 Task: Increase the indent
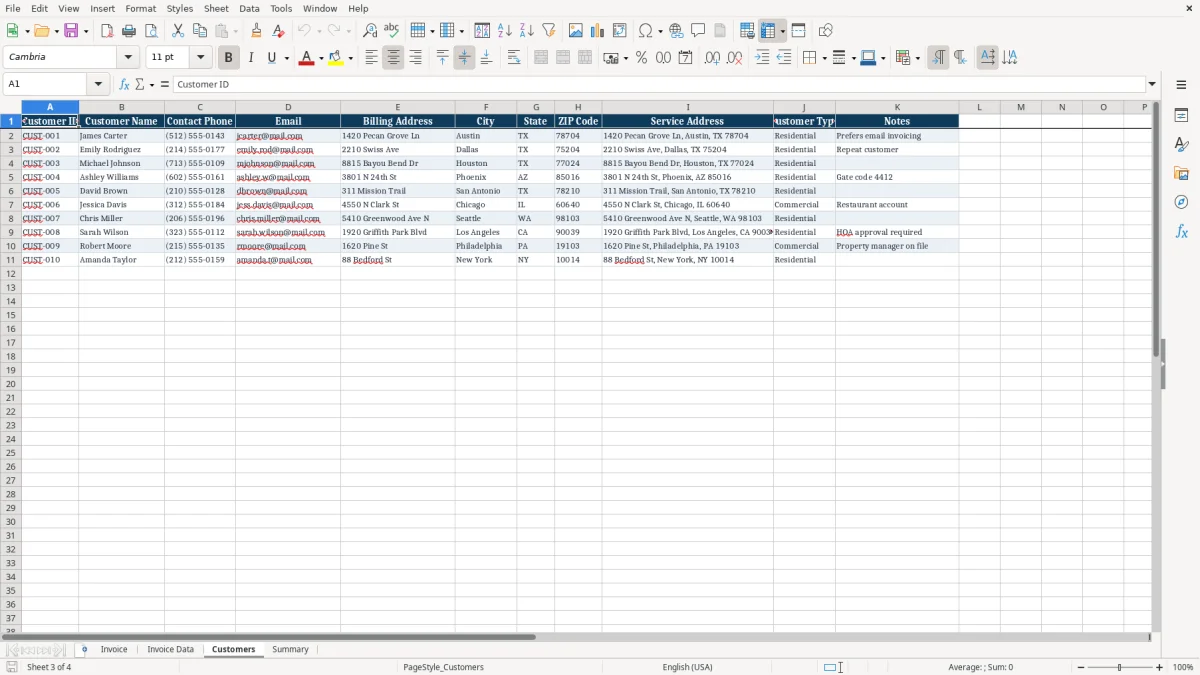pos(762,58)
